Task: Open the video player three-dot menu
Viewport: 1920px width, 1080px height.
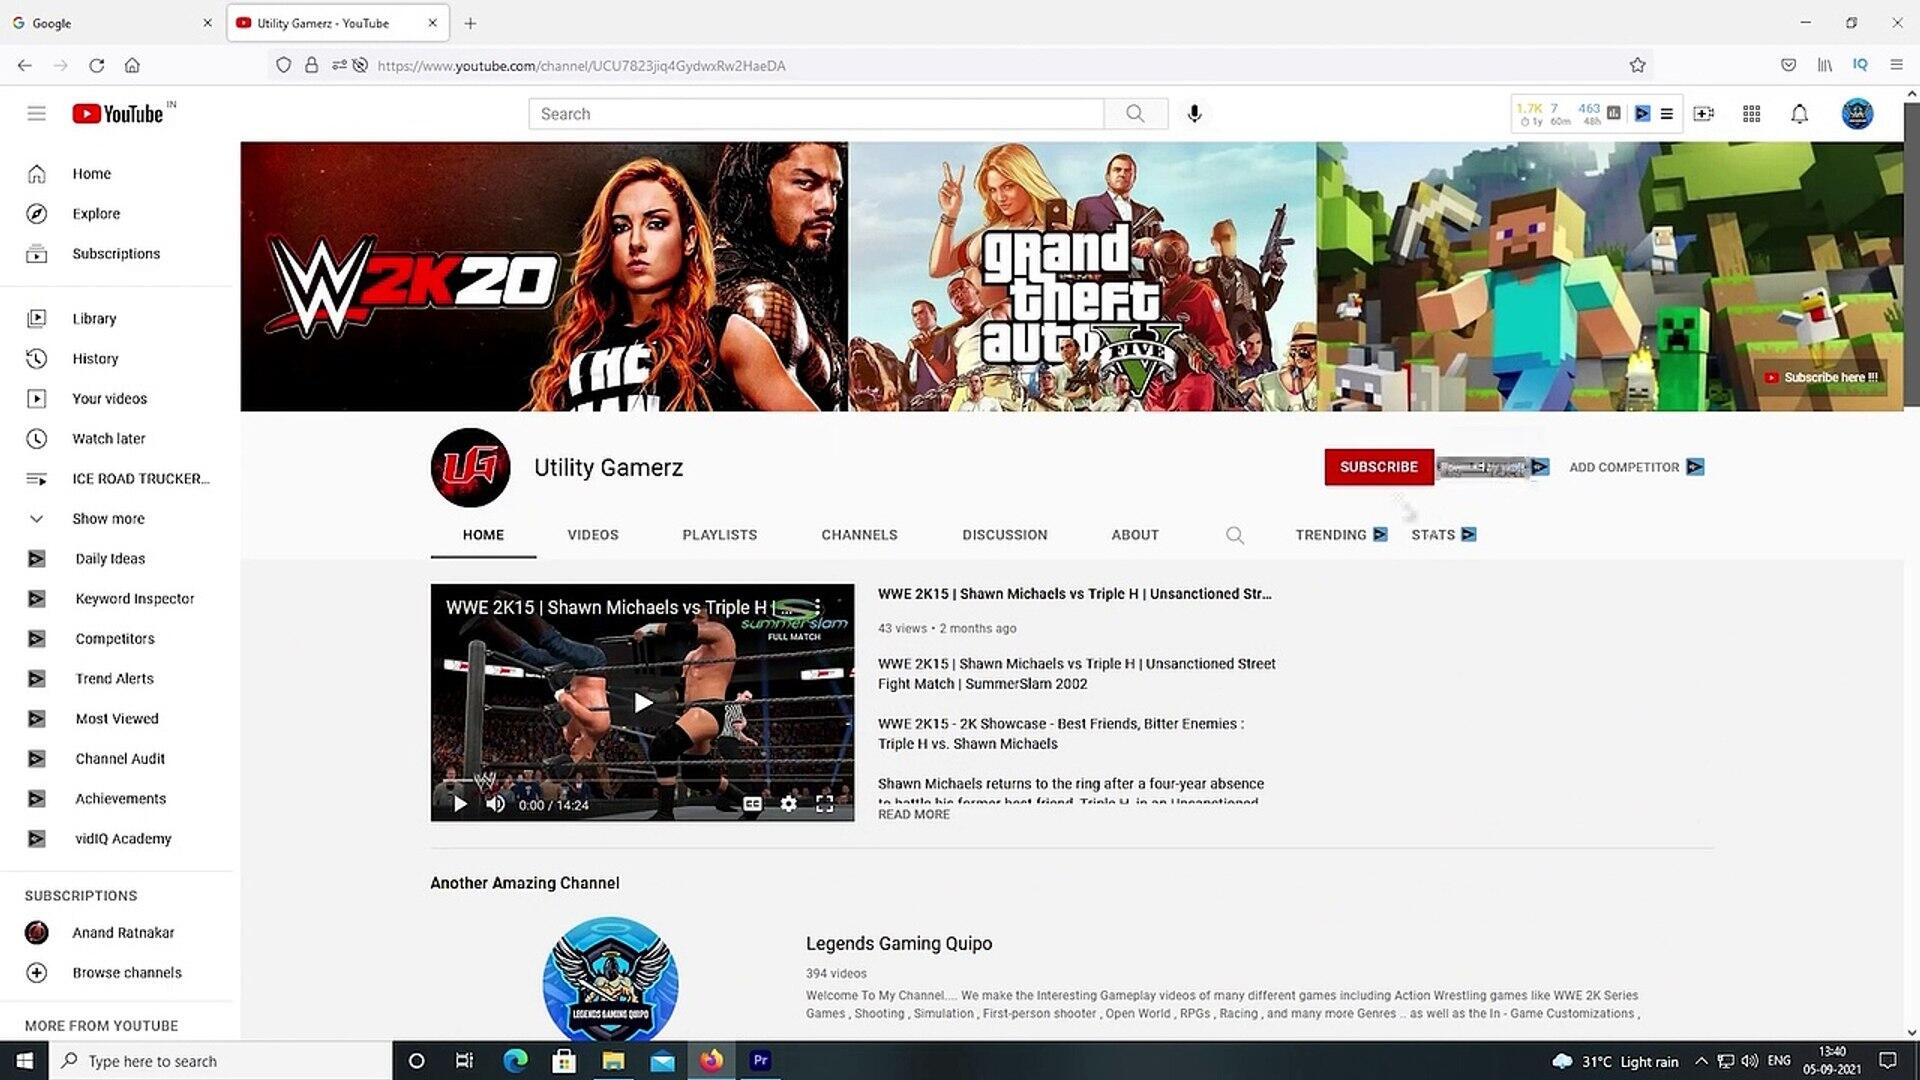Action: (x=817, y=607)
